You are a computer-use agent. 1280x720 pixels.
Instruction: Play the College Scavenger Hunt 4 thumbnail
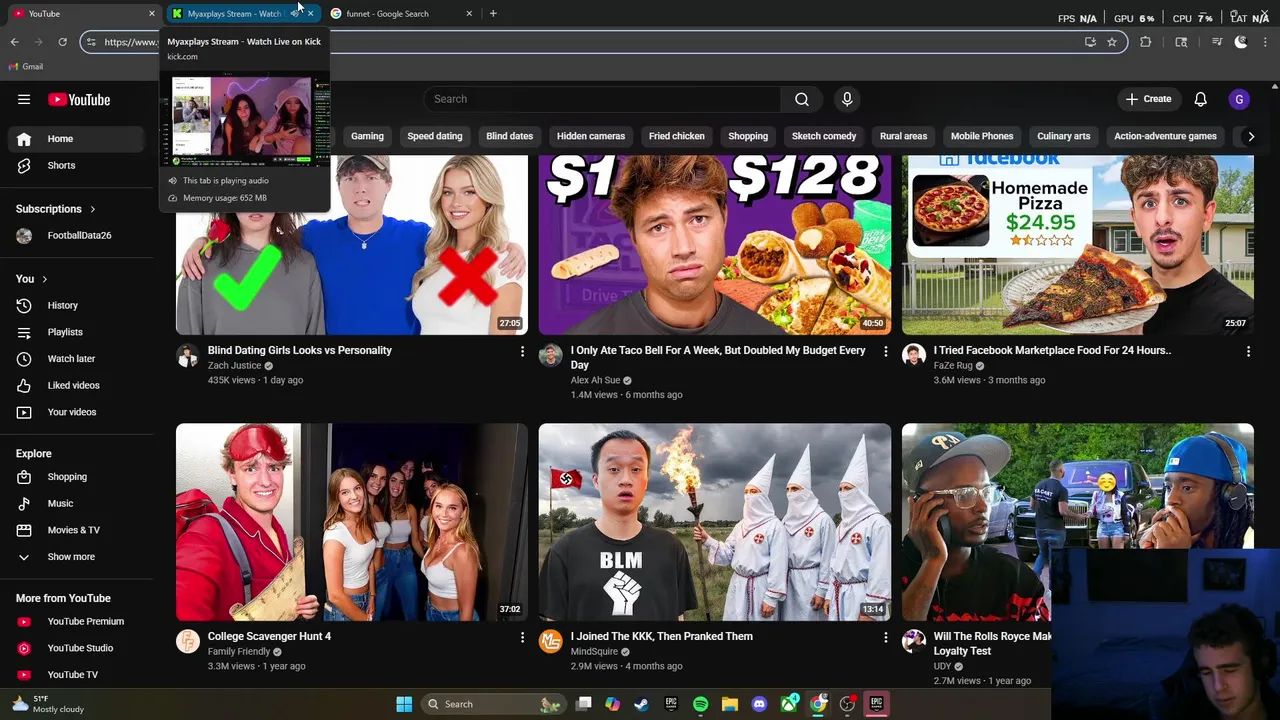pos(352,522)
